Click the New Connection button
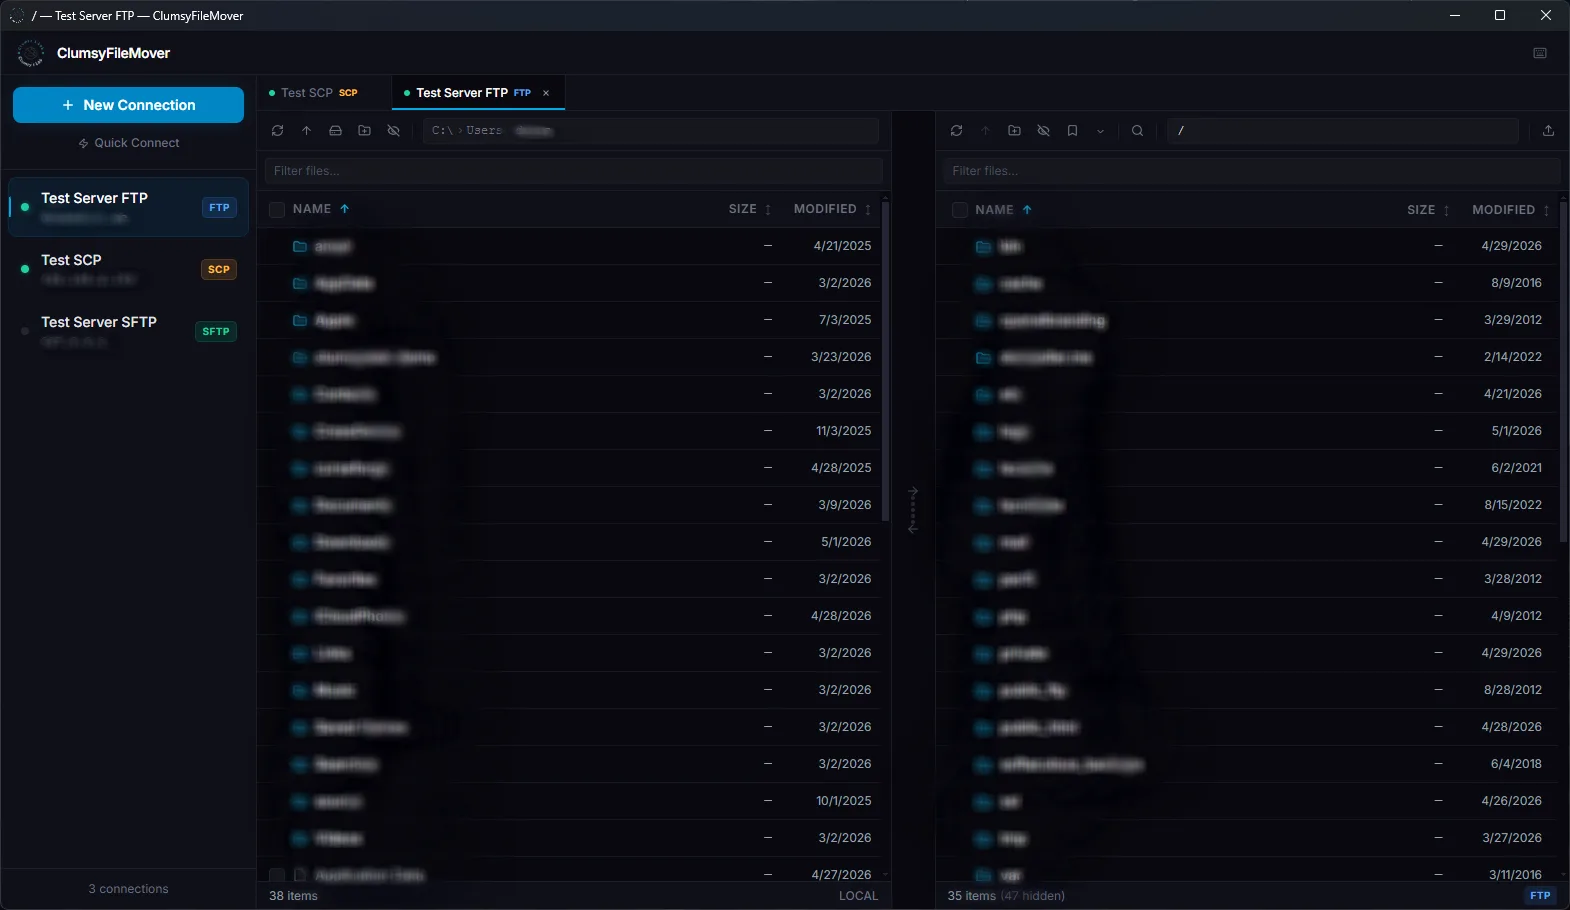The width and height of the screenshot is (1570, 910). pos(128,105)
